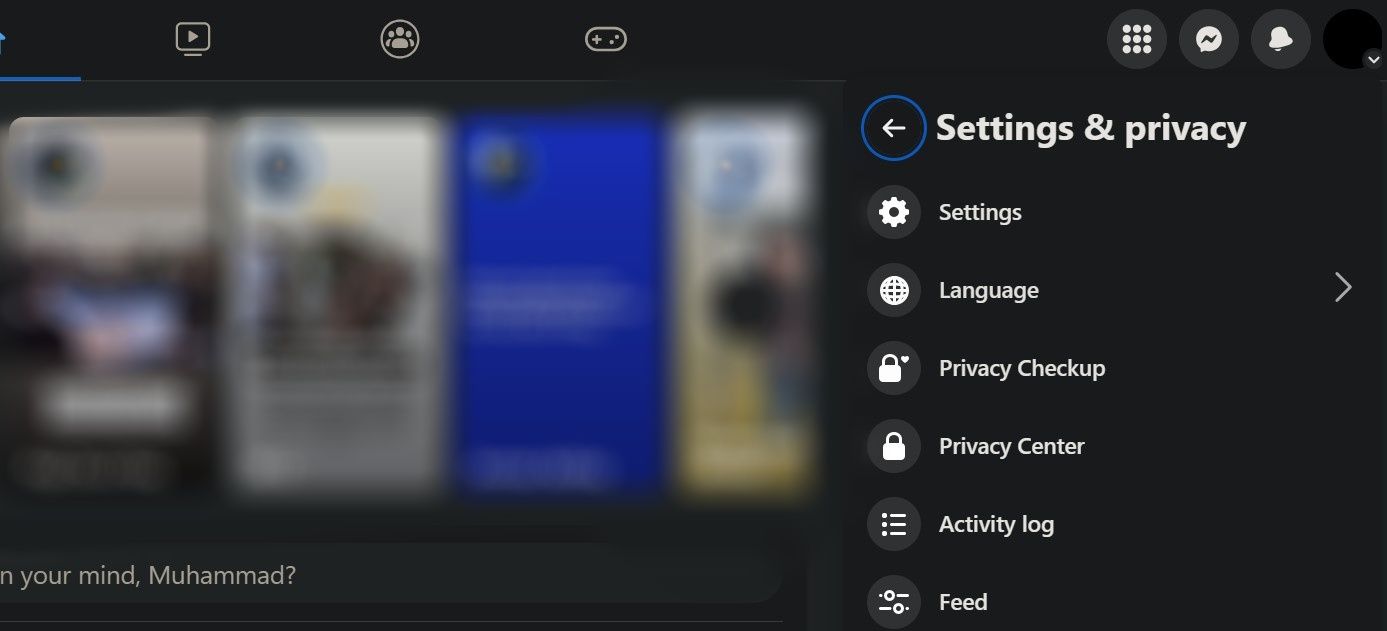Open the Gaming tab icon

[605, 39]
